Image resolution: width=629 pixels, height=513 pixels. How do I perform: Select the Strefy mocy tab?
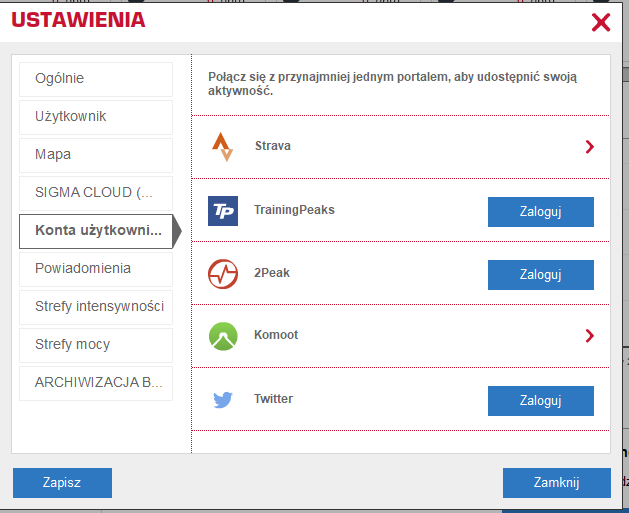pyautogui.click(x=96, y=345)
